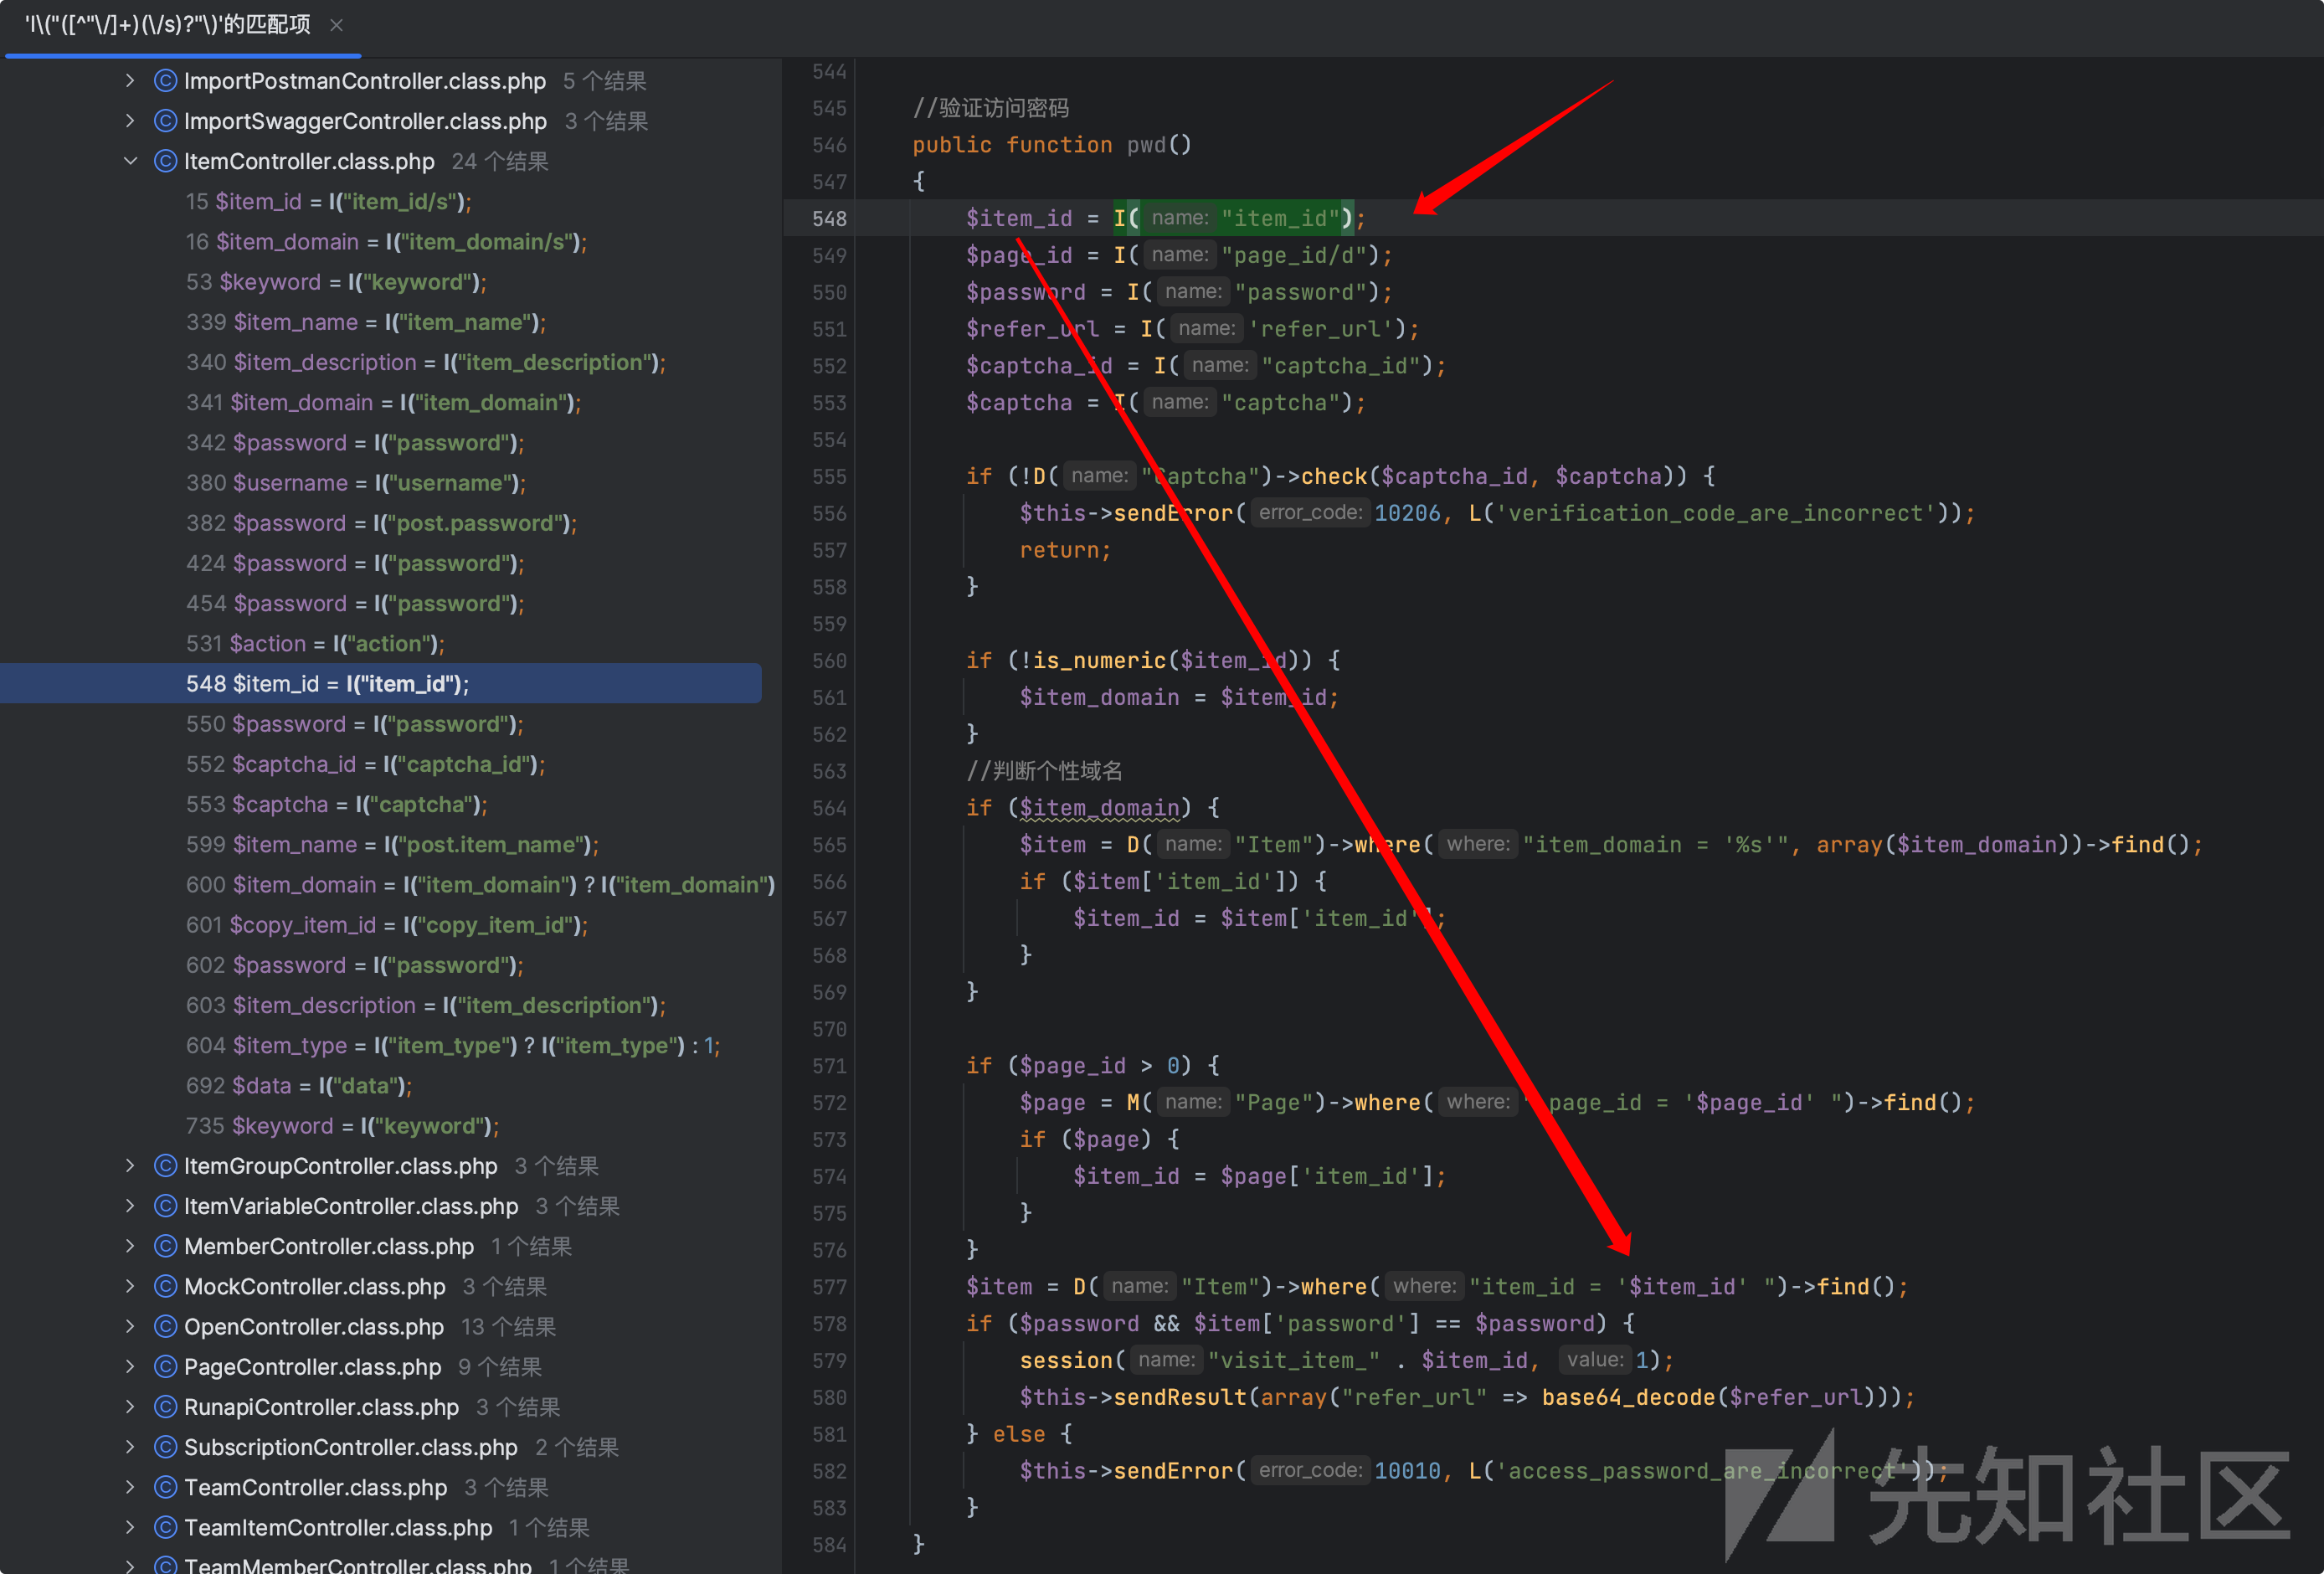Open result line 604 item_type
The width and height of the screenshot is (2324, 1574).
[453, 1045]
